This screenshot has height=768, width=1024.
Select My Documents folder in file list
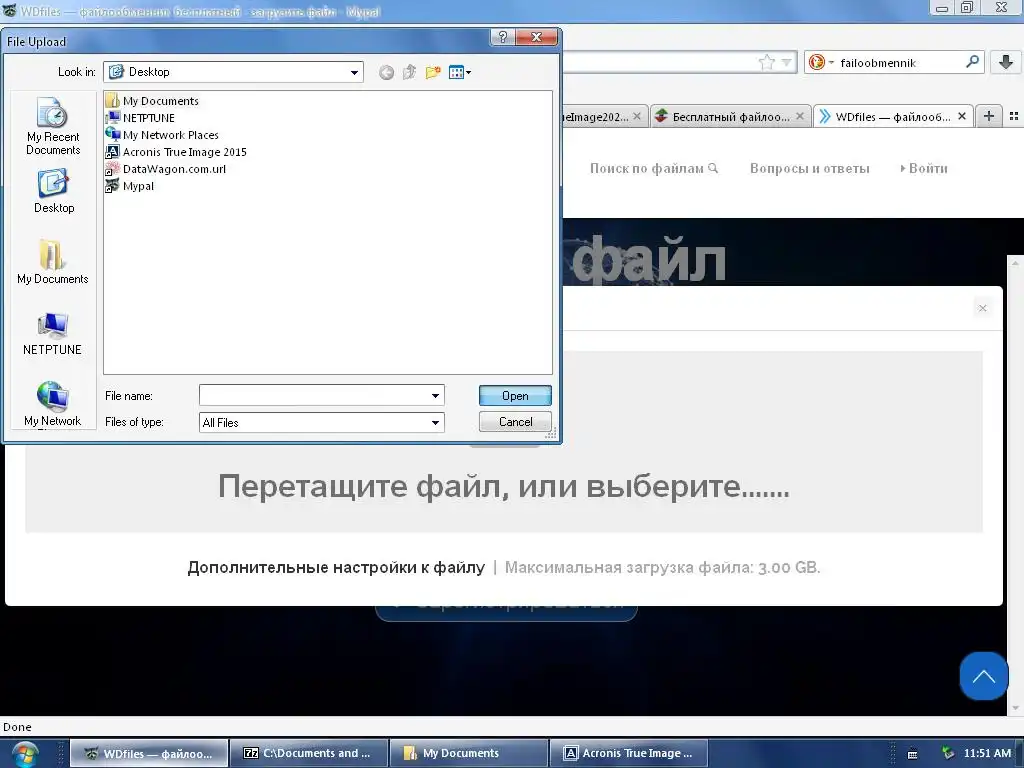(152, 101)
